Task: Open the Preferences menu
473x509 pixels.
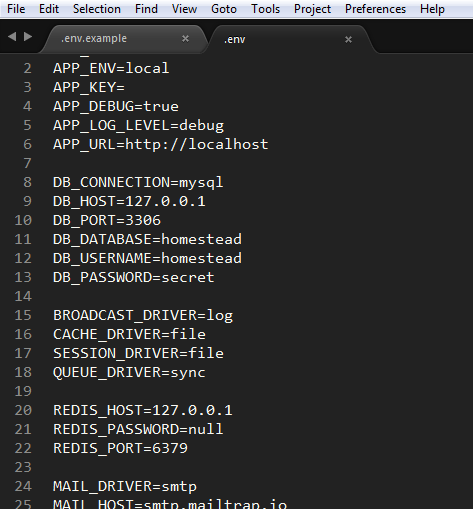Action: (375, 9)
